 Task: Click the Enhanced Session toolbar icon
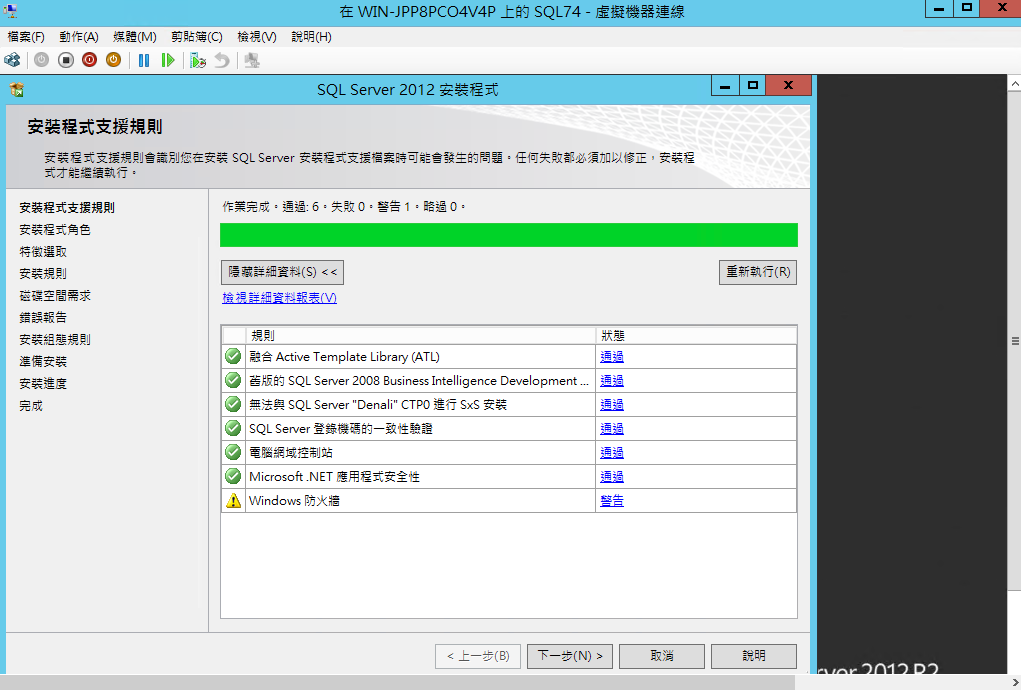click(x=252, y=61)
